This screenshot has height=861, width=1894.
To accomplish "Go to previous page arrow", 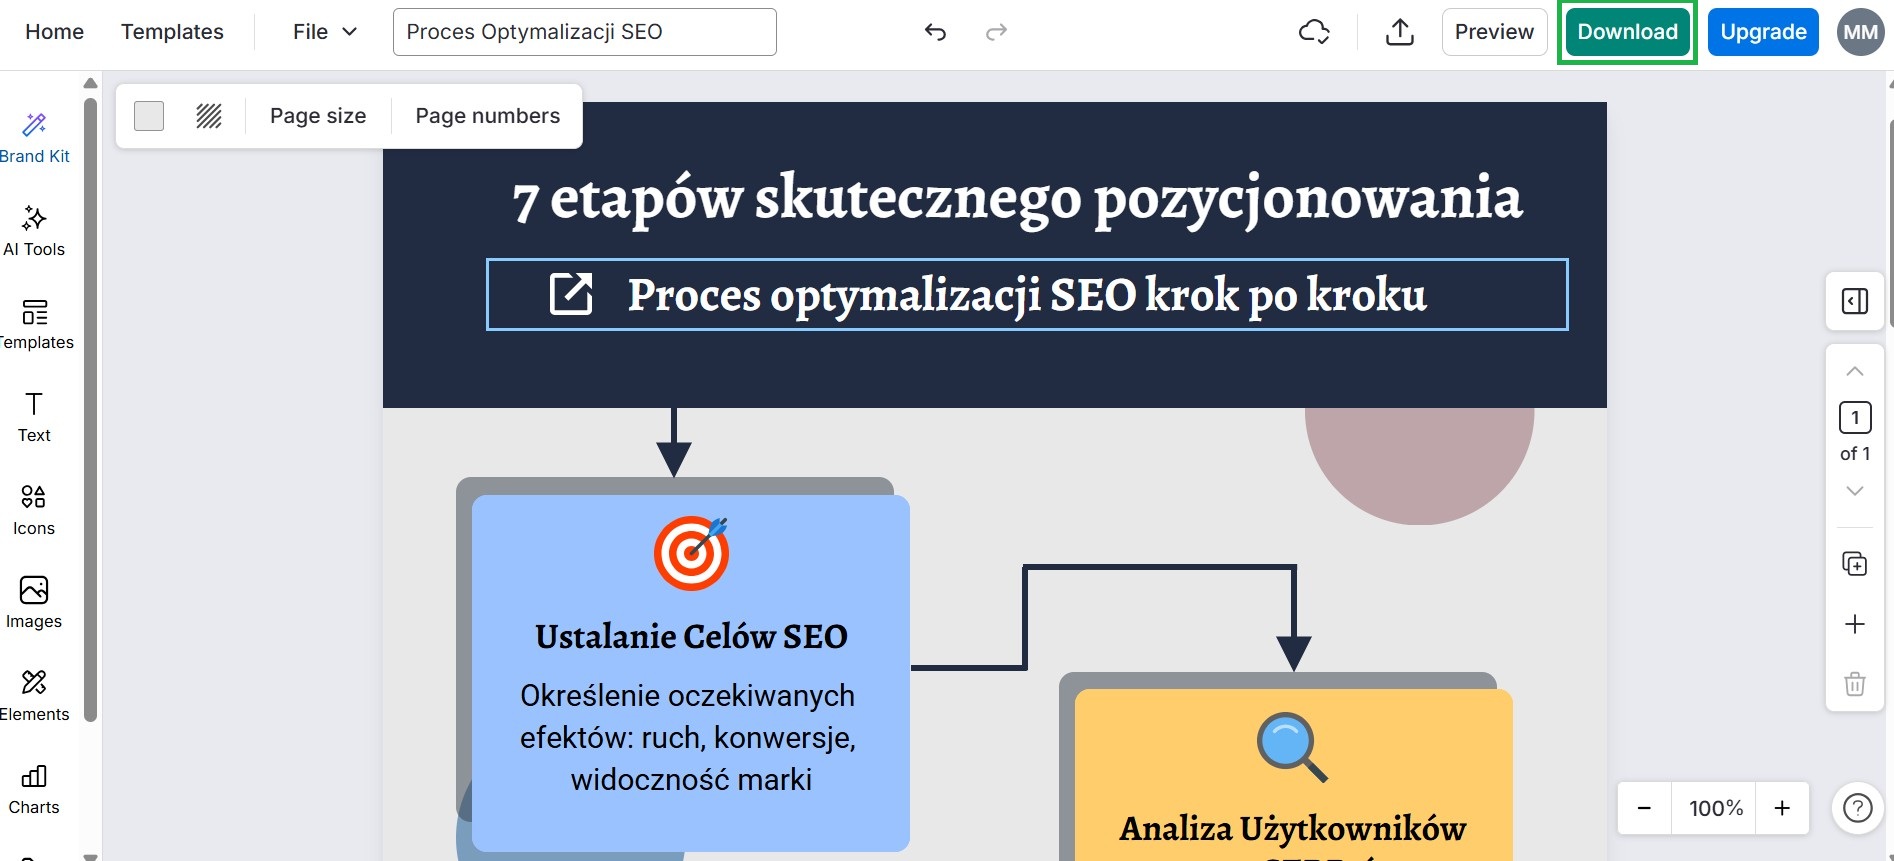I will pos(1855,371).
